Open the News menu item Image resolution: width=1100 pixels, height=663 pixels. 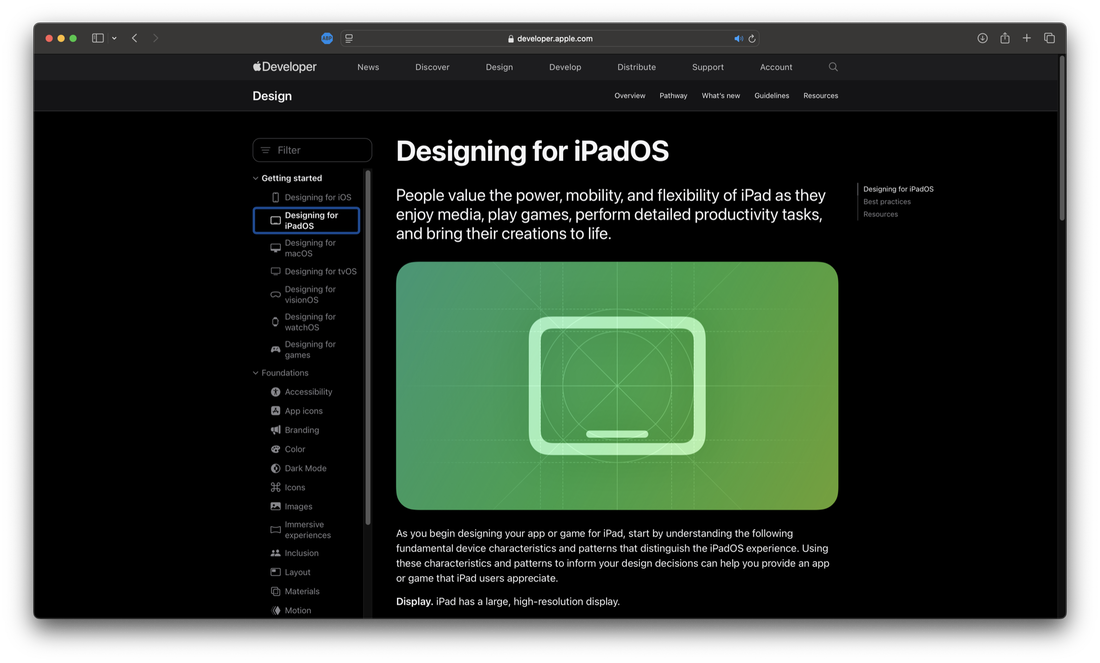tap(368, 67)
